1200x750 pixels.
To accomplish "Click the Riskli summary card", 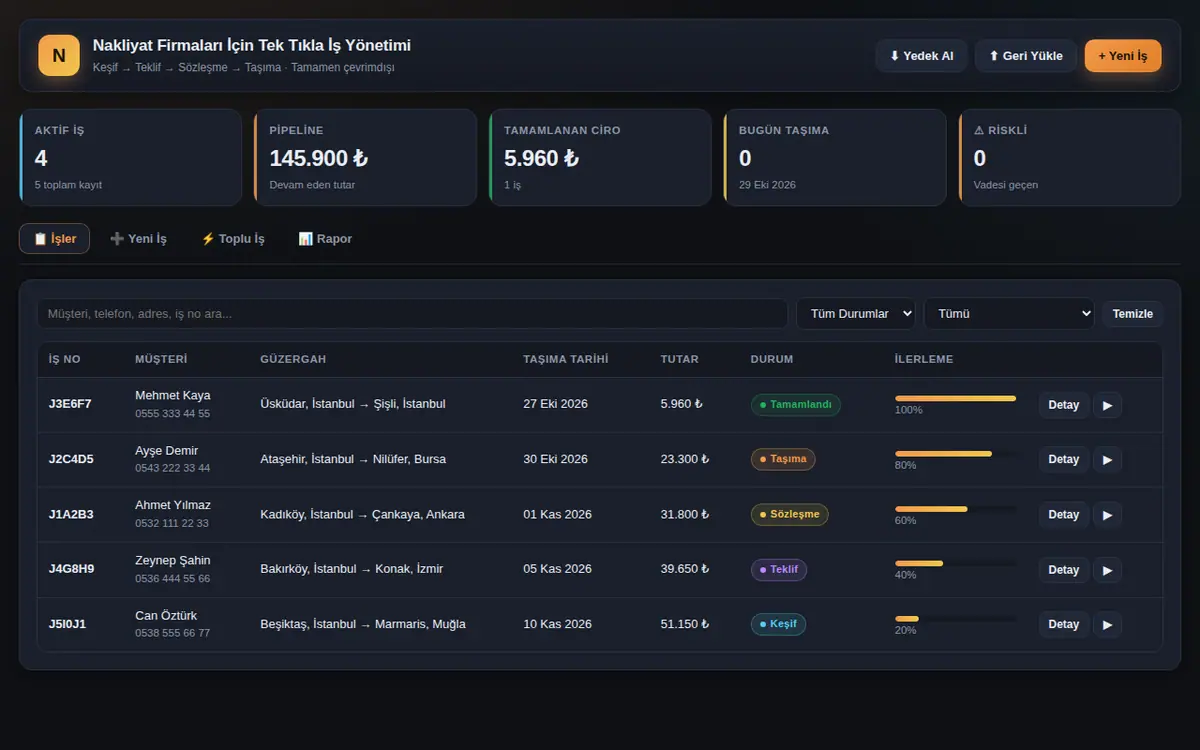I will click(1070, 158).
